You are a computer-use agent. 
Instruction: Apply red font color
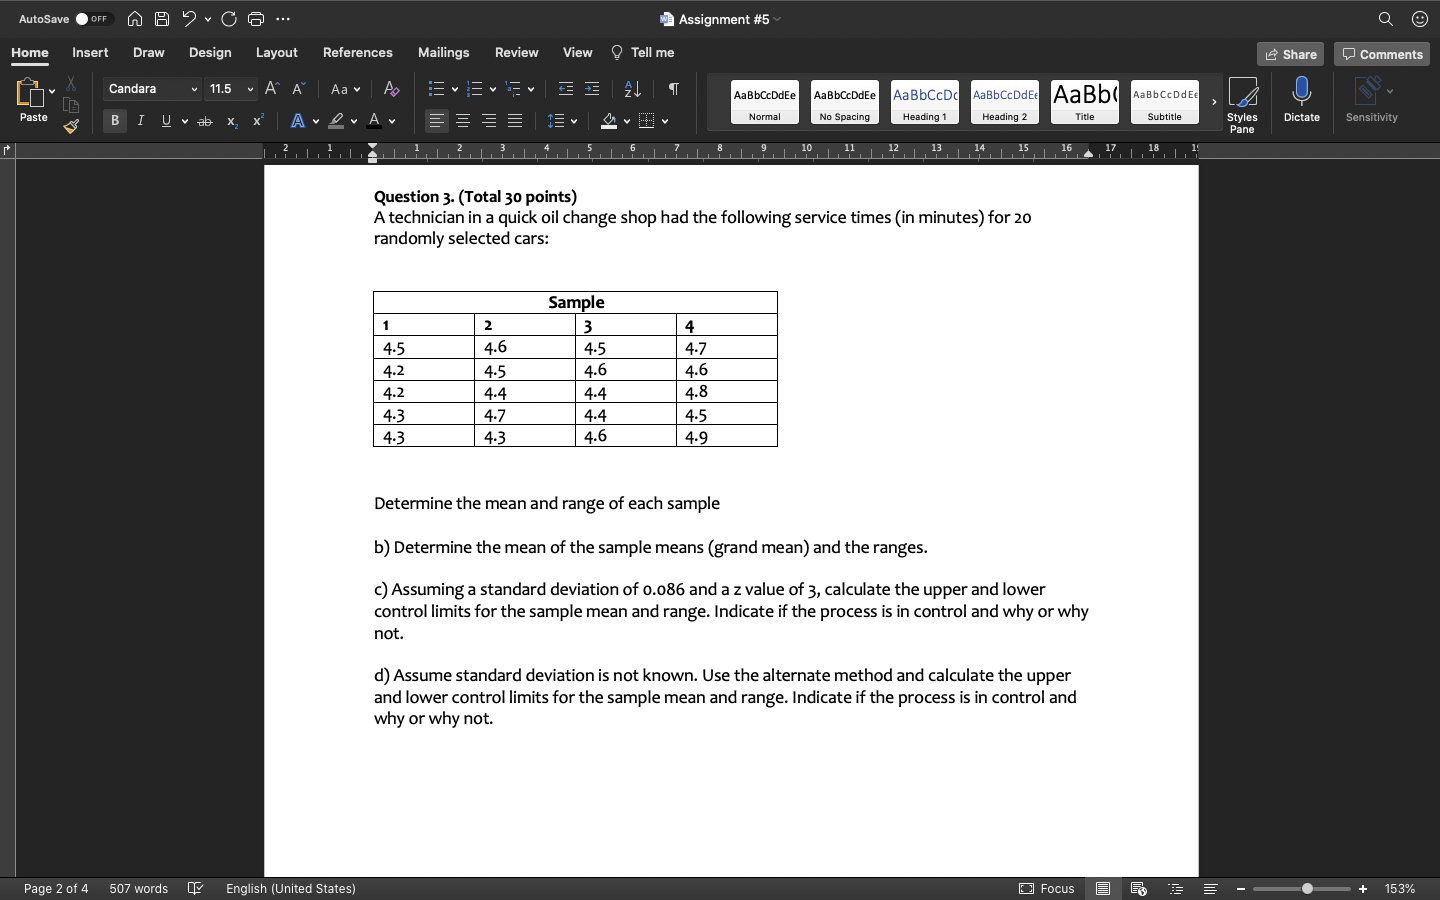point(374,121)
